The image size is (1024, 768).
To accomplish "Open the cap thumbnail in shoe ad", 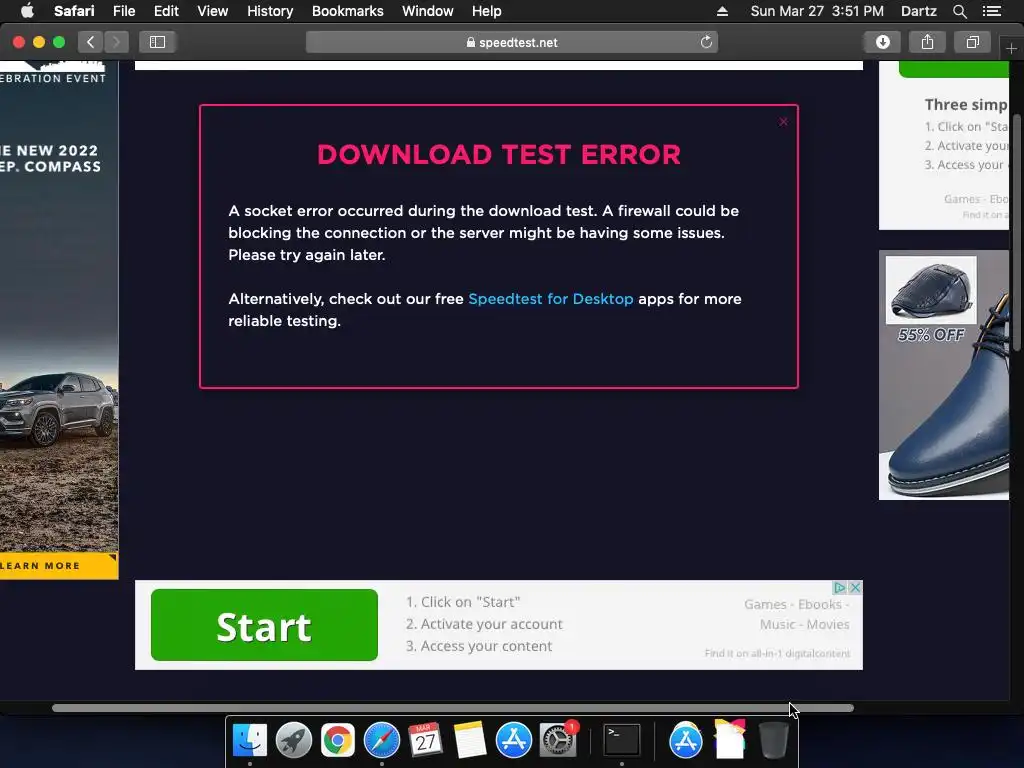I will (x=931, y=290).
